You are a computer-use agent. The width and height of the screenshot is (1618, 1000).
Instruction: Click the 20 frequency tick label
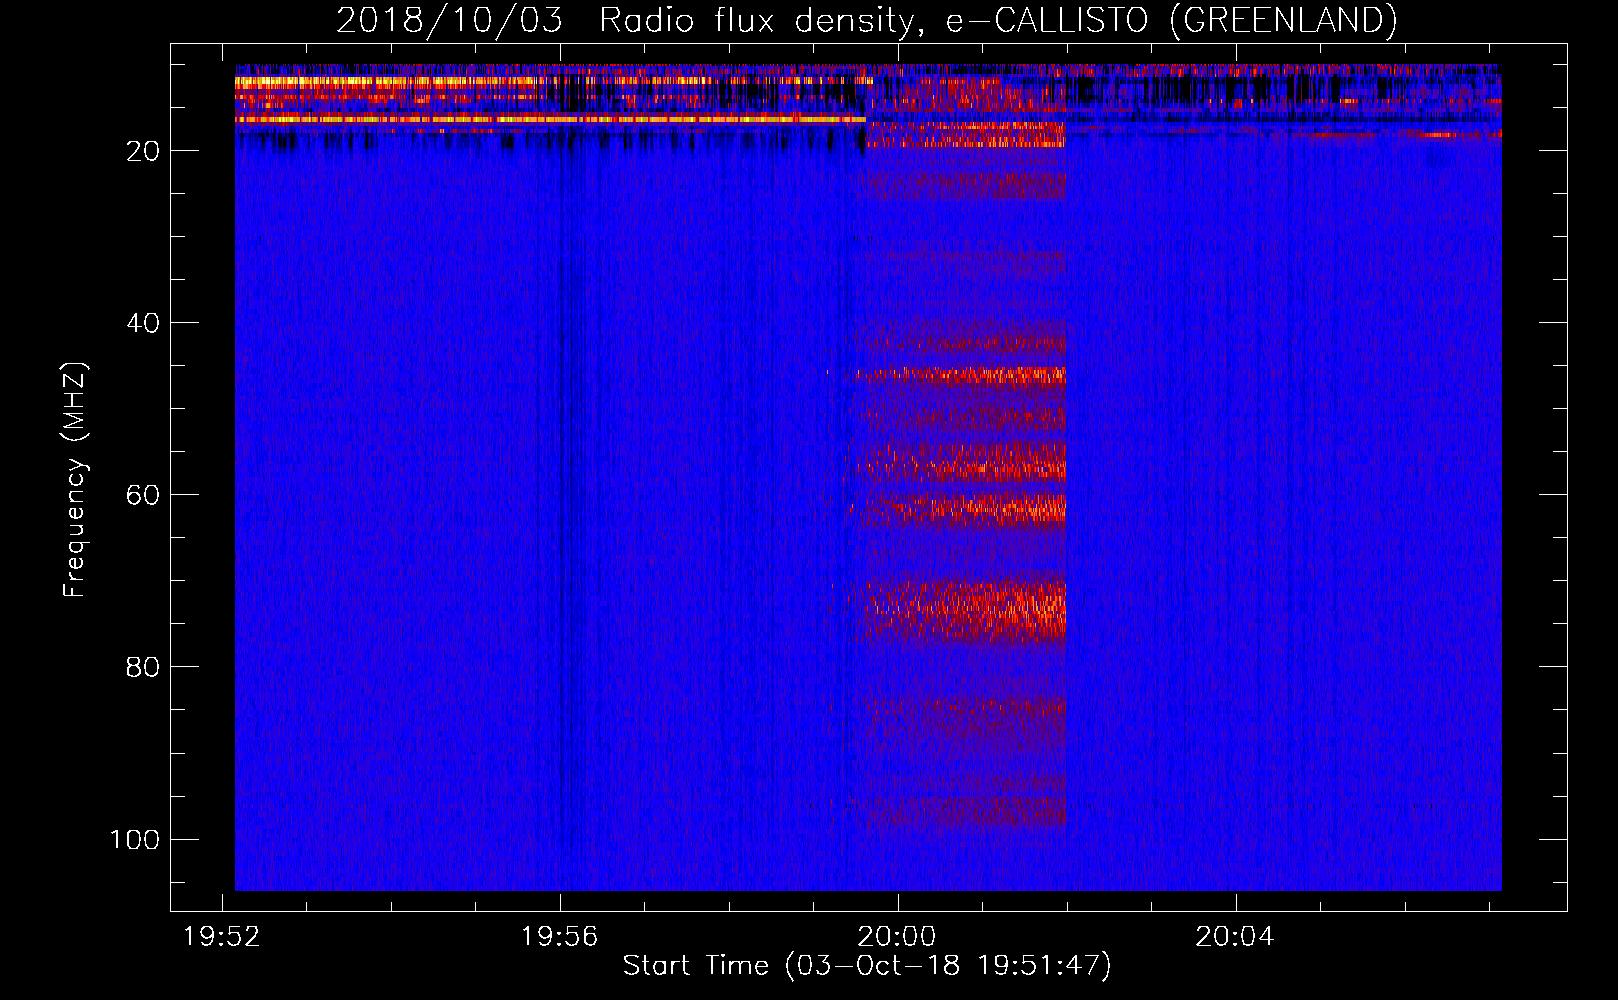(143, 151)
